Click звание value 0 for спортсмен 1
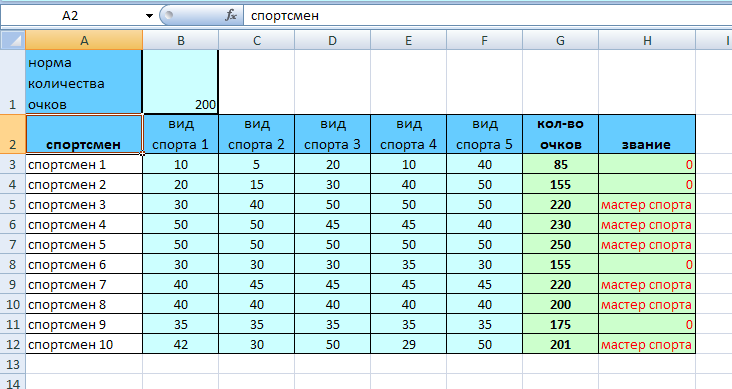The height and width of the screenshot is (389, 732). click(x=647, y=164)
